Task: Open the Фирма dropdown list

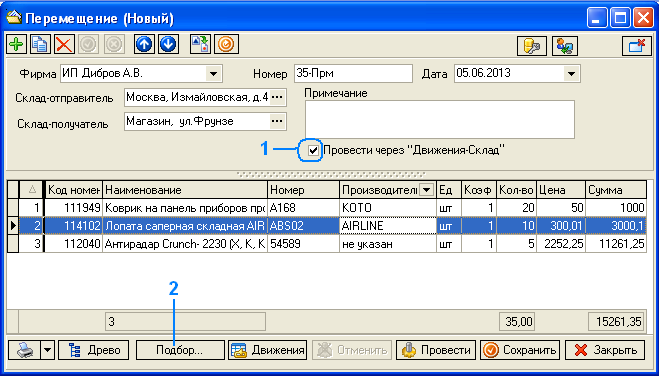Action: pyautogui.click(x=214, y=74)
